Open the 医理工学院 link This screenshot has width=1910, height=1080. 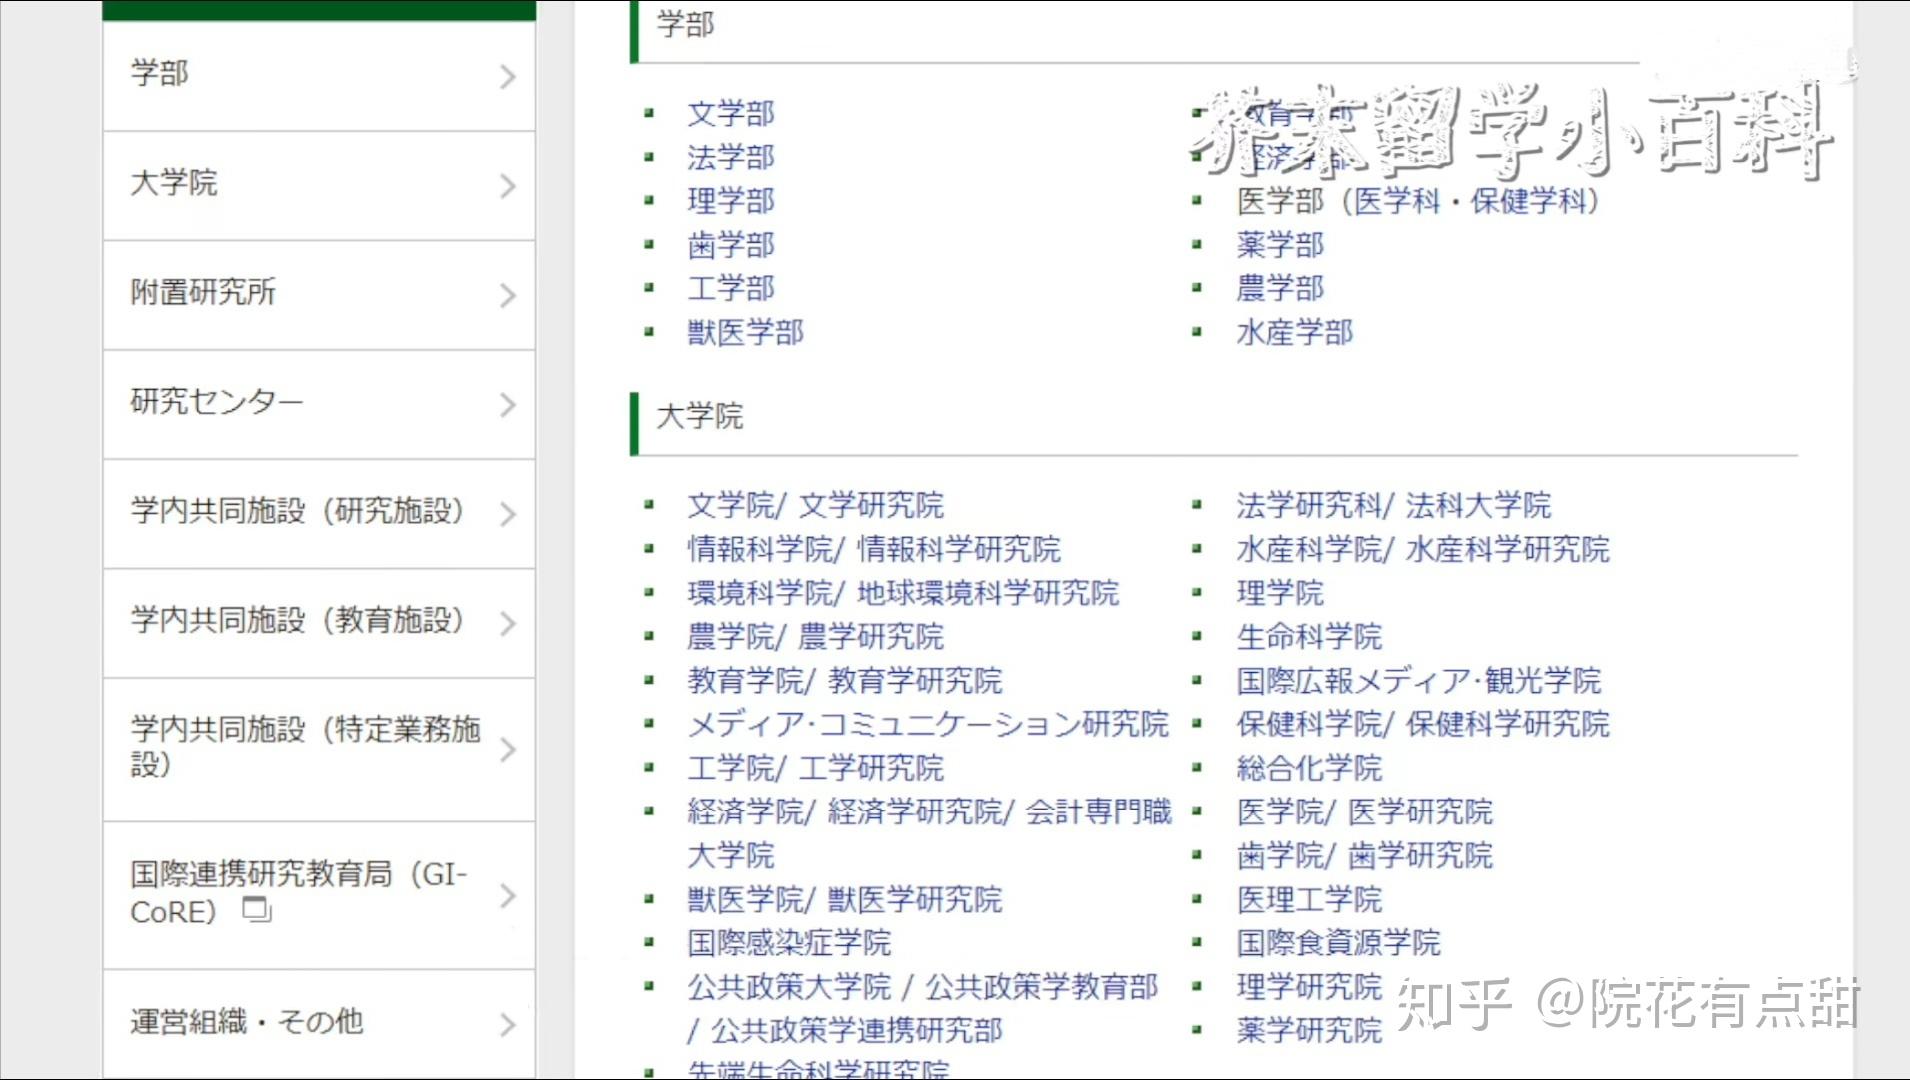coord(1309,900)
